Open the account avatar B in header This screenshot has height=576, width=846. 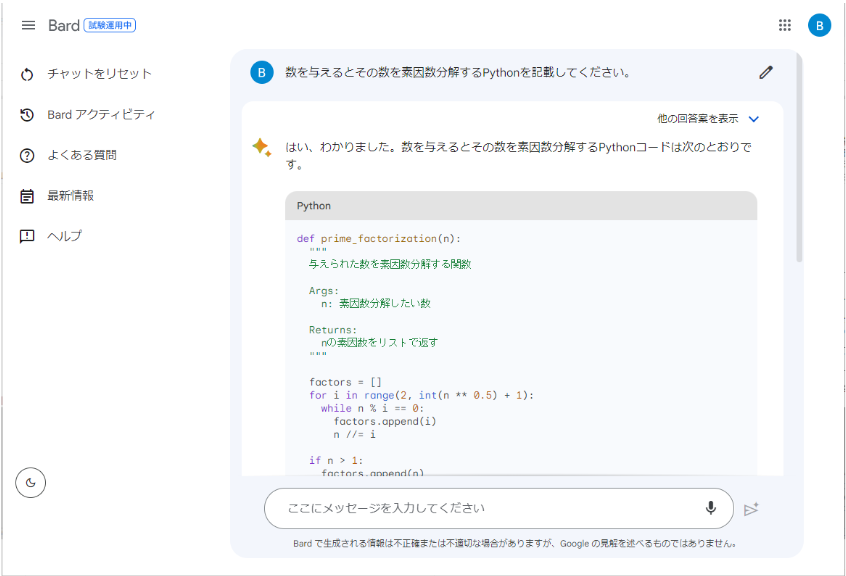click(819, 25)
